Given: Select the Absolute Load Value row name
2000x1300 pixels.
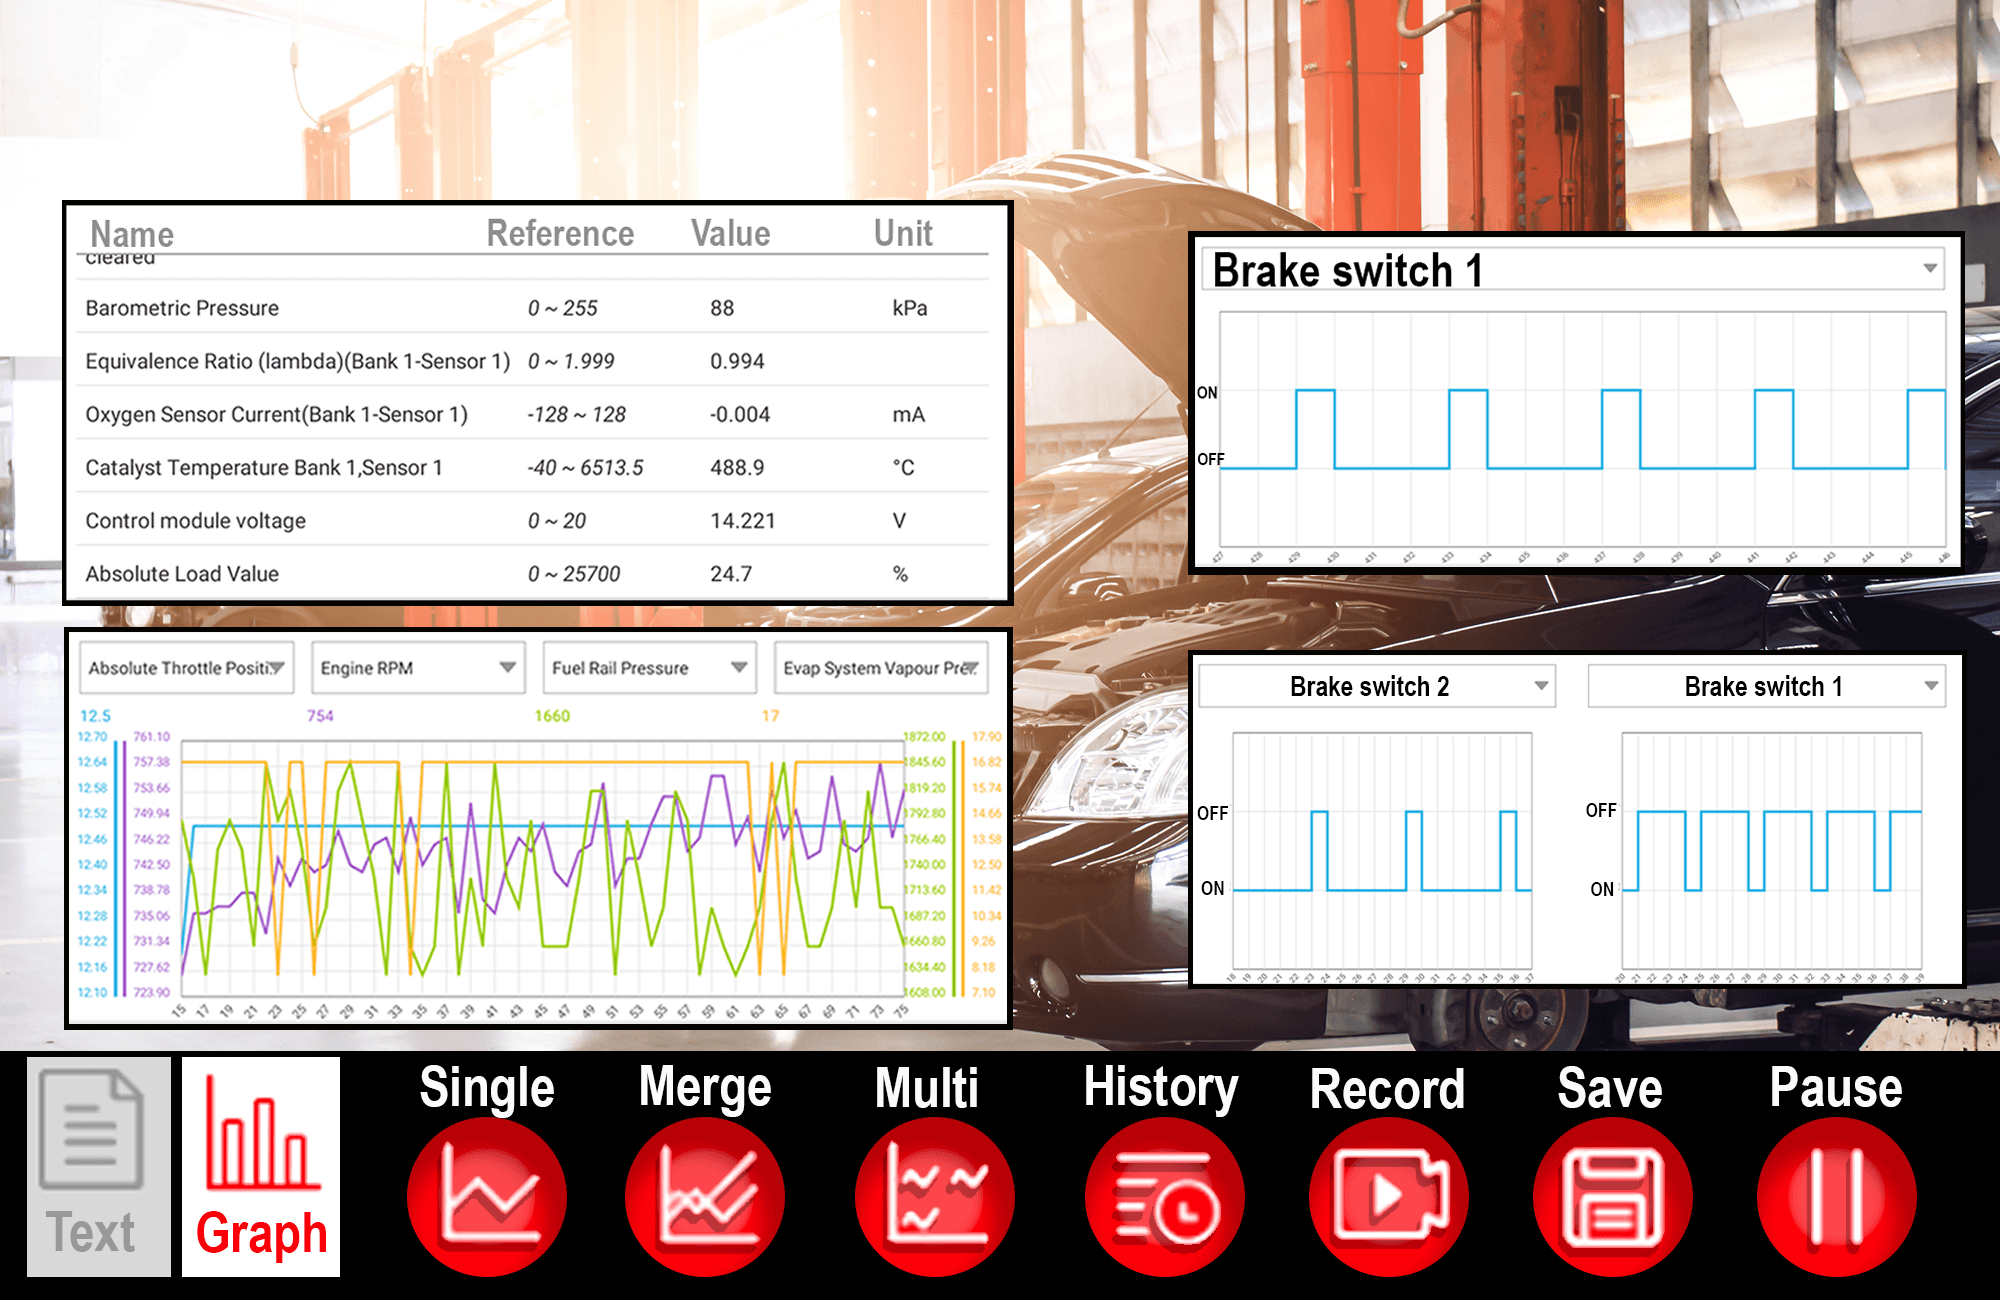Looking at the screenshot, I should 182,573.
